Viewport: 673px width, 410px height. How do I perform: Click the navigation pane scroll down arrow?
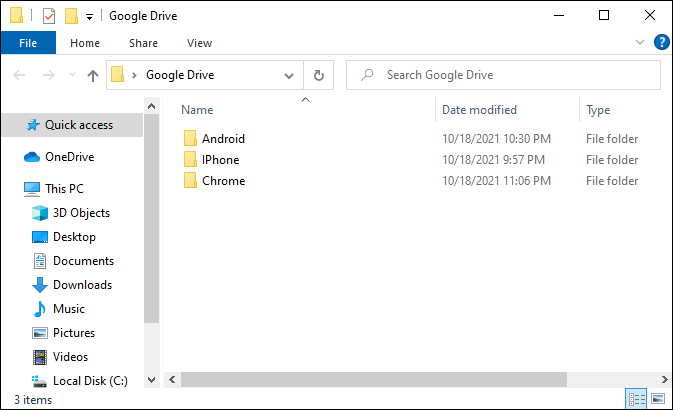pyautogui.click(x=152, y=380)
